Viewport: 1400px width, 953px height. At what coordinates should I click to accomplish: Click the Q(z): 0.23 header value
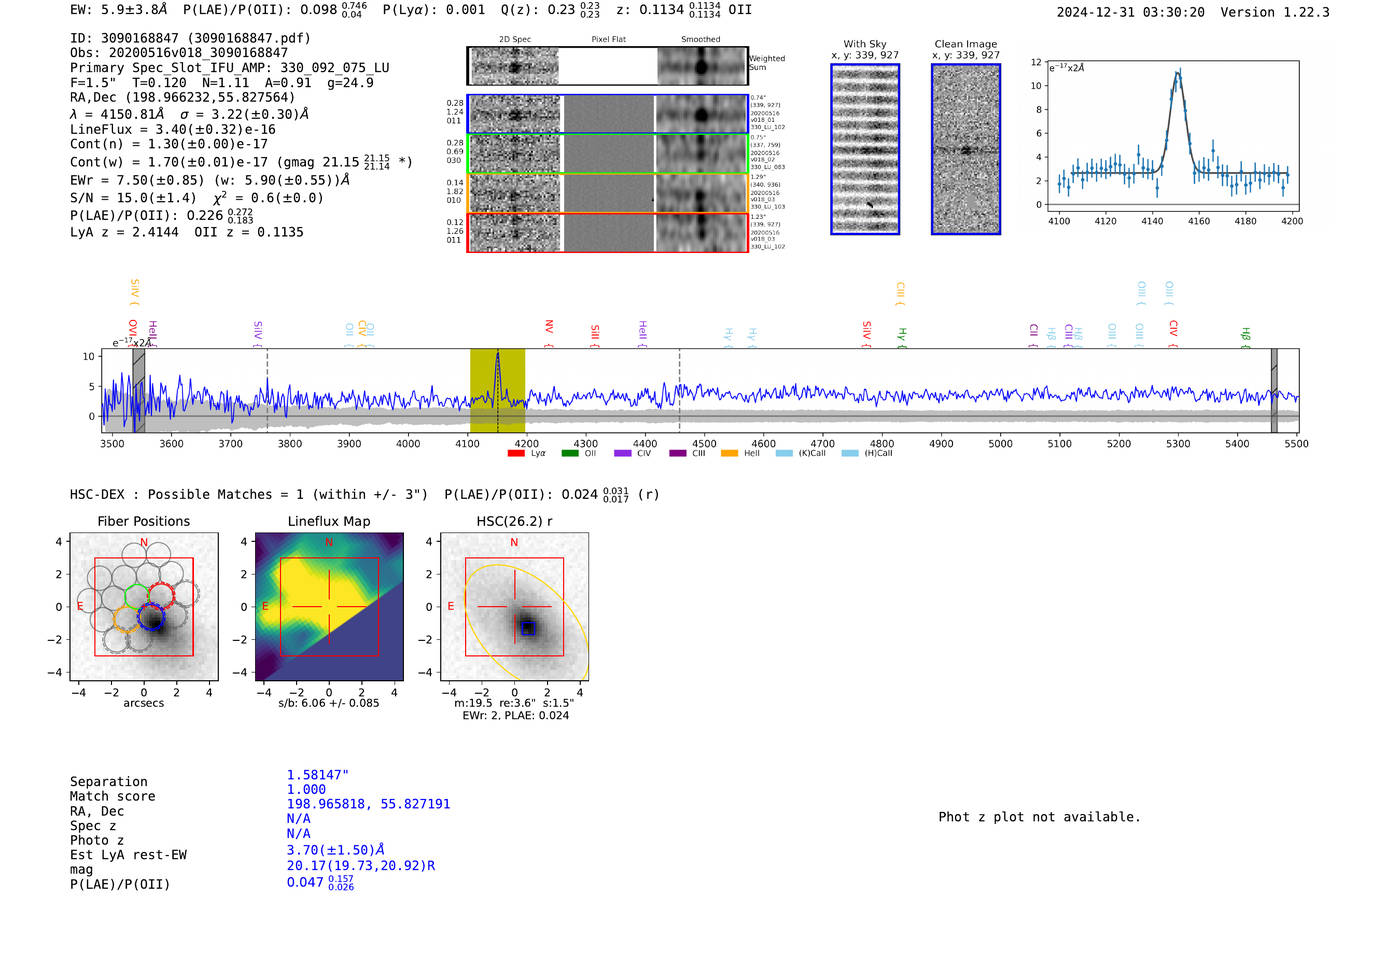tap(550, 10)
